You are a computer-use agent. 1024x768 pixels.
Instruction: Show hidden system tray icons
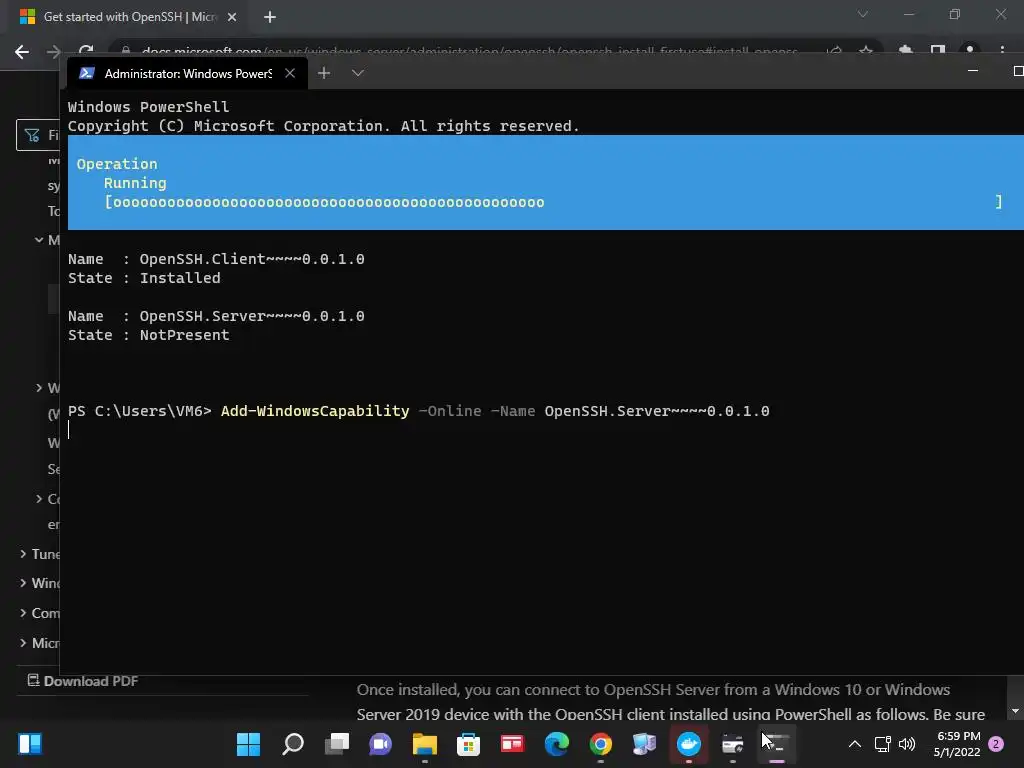tap(854, 744)
